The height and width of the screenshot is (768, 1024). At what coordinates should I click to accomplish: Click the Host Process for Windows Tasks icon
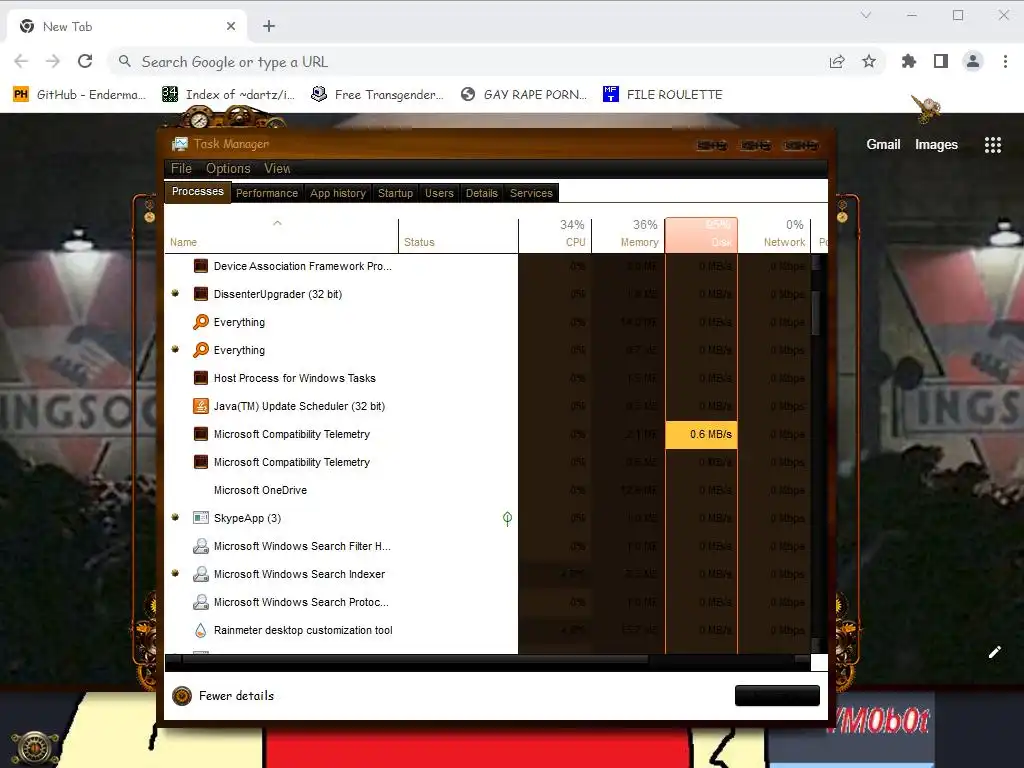(200, 378)
